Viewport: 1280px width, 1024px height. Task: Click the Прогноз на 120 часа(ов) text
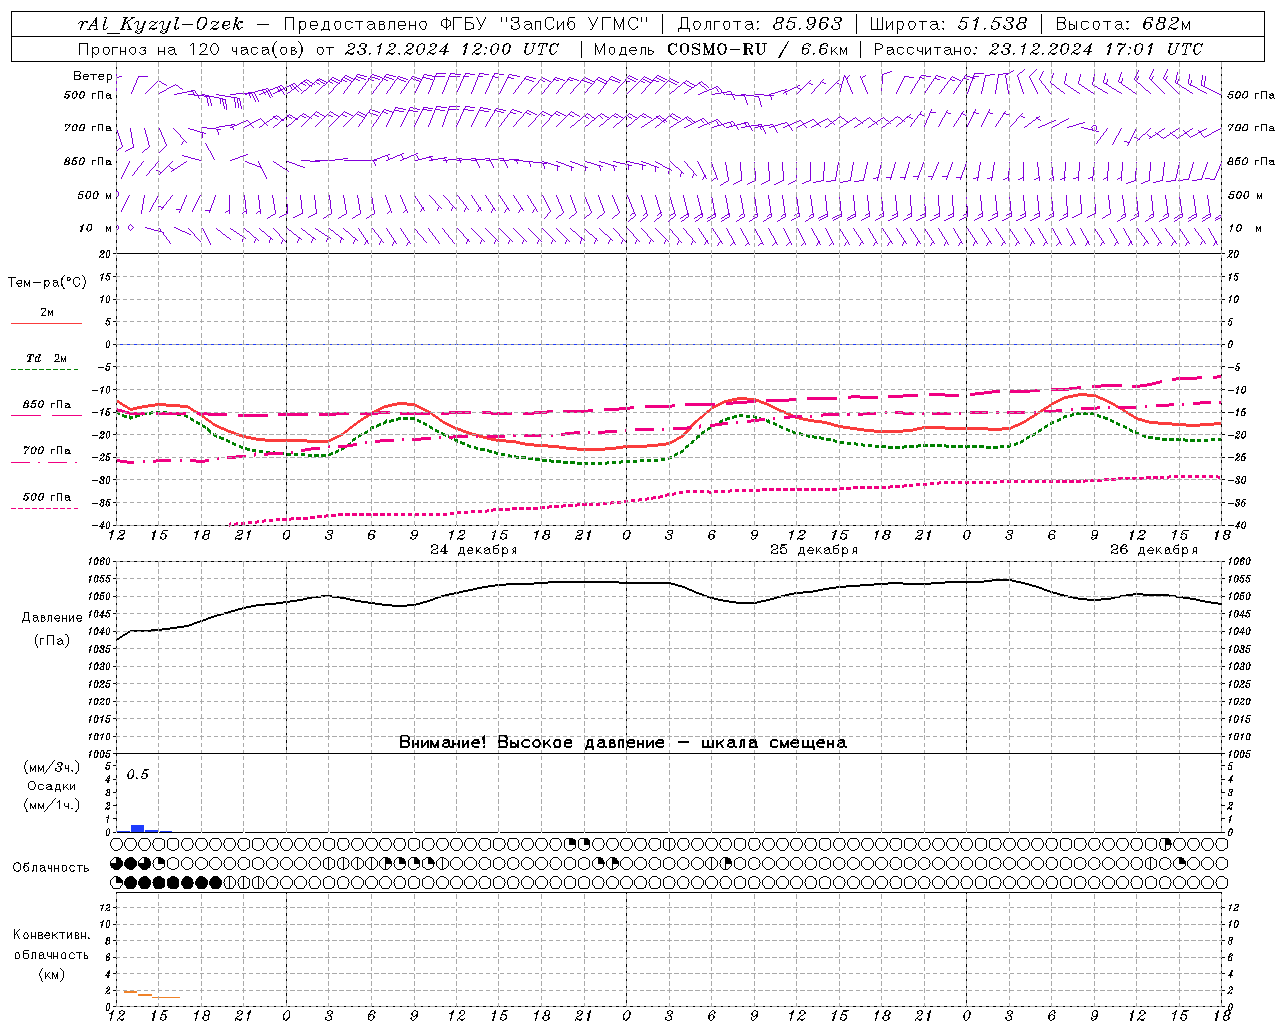[192, 49]
